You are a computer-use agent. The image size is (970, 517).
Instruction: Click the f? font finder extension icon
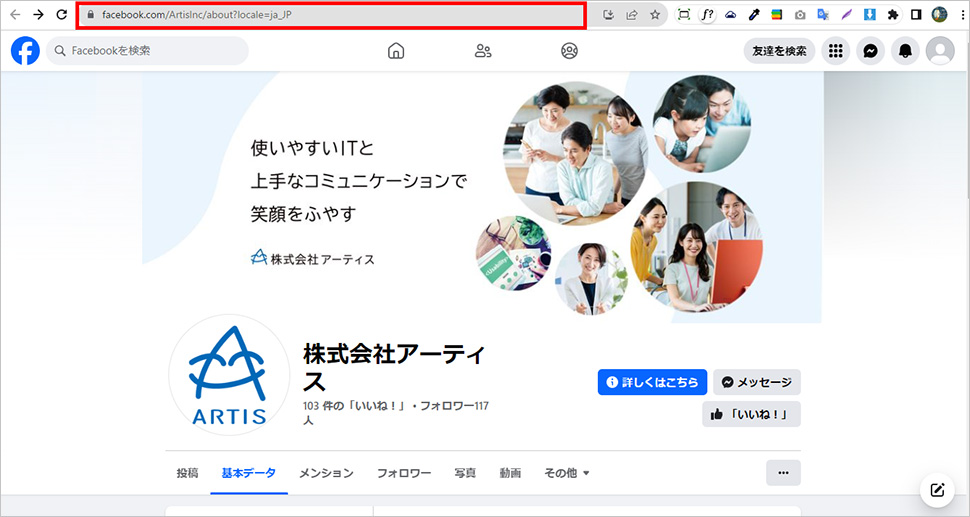pyautogui.click(x=706, y=15)
